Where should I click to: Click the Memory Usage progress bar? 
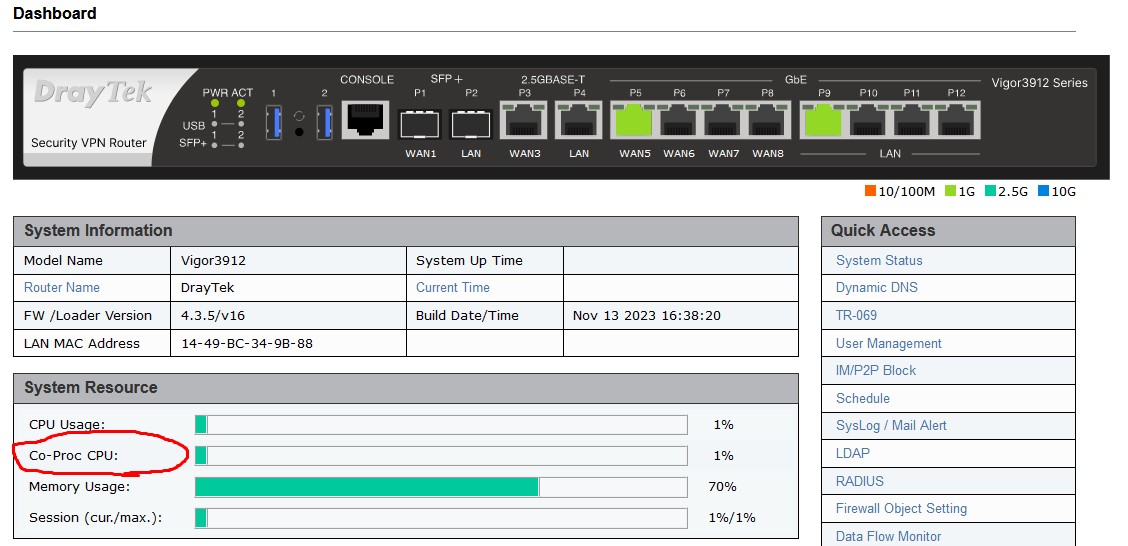tap(440, 487)
